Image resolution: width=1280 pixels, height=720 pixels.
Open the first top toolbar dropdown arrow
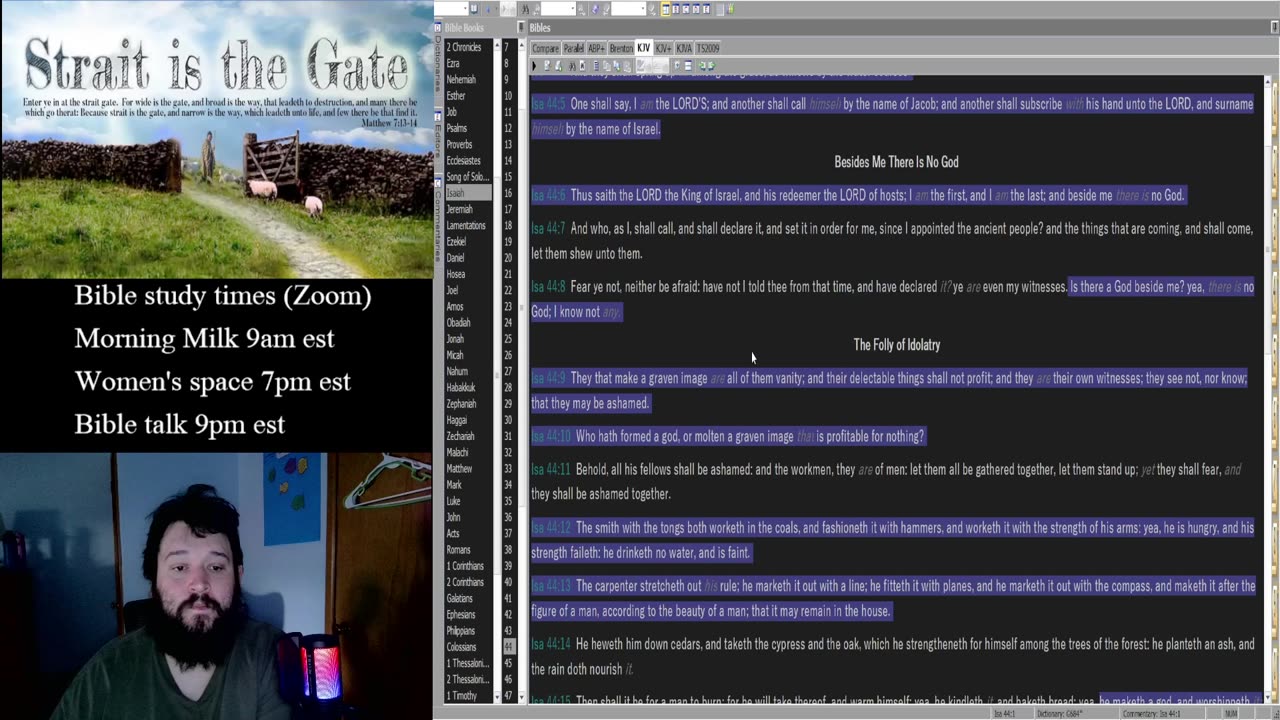point(465,9)
